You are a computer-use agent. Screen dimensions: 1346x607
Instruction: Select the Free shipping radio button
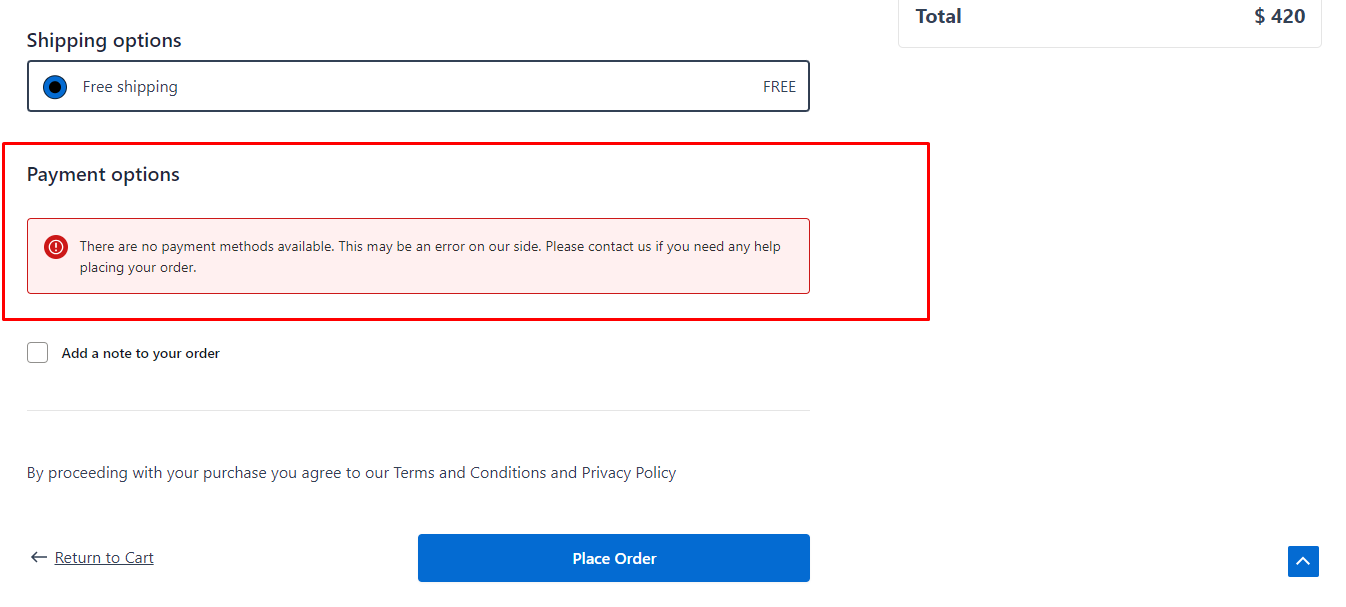[55, 87]
